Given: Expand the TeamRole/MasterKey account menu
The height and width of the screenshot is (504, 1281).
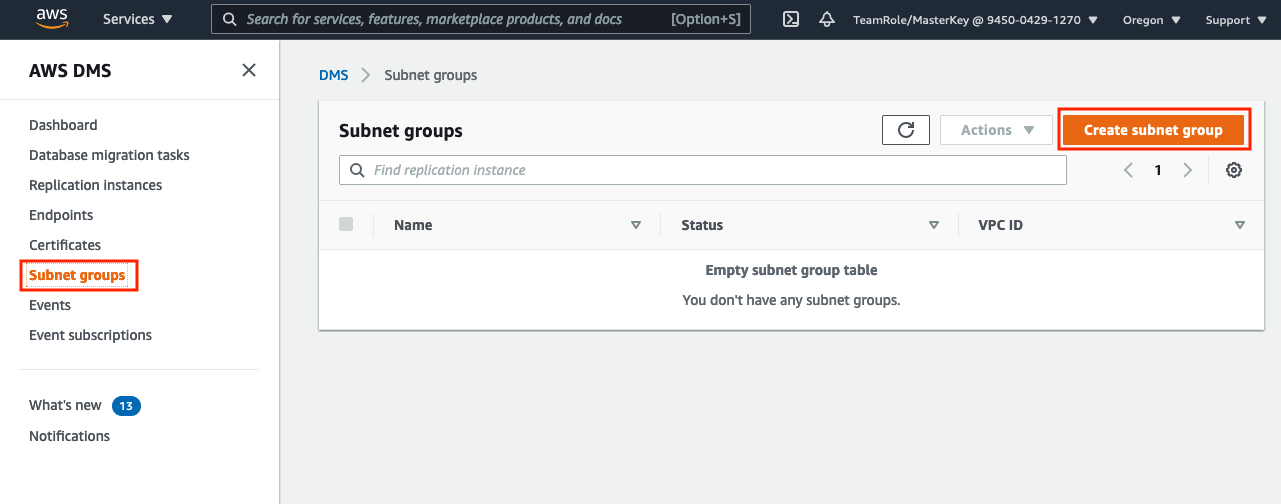Looking at the screenshot, I should point(975,19).
